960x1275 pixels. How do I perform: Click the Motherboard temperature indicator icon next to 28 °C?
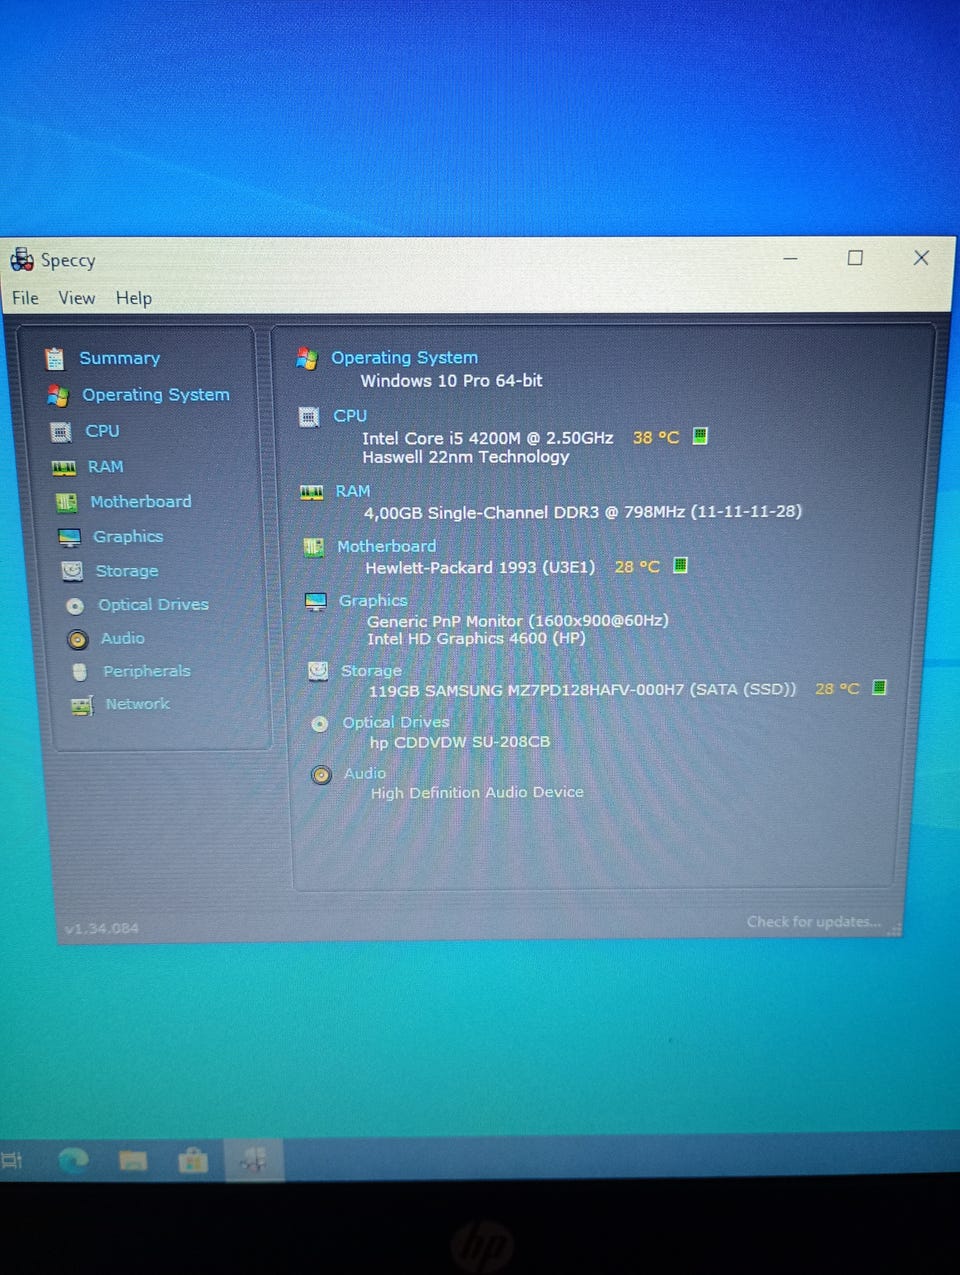[x=680, y=565]
